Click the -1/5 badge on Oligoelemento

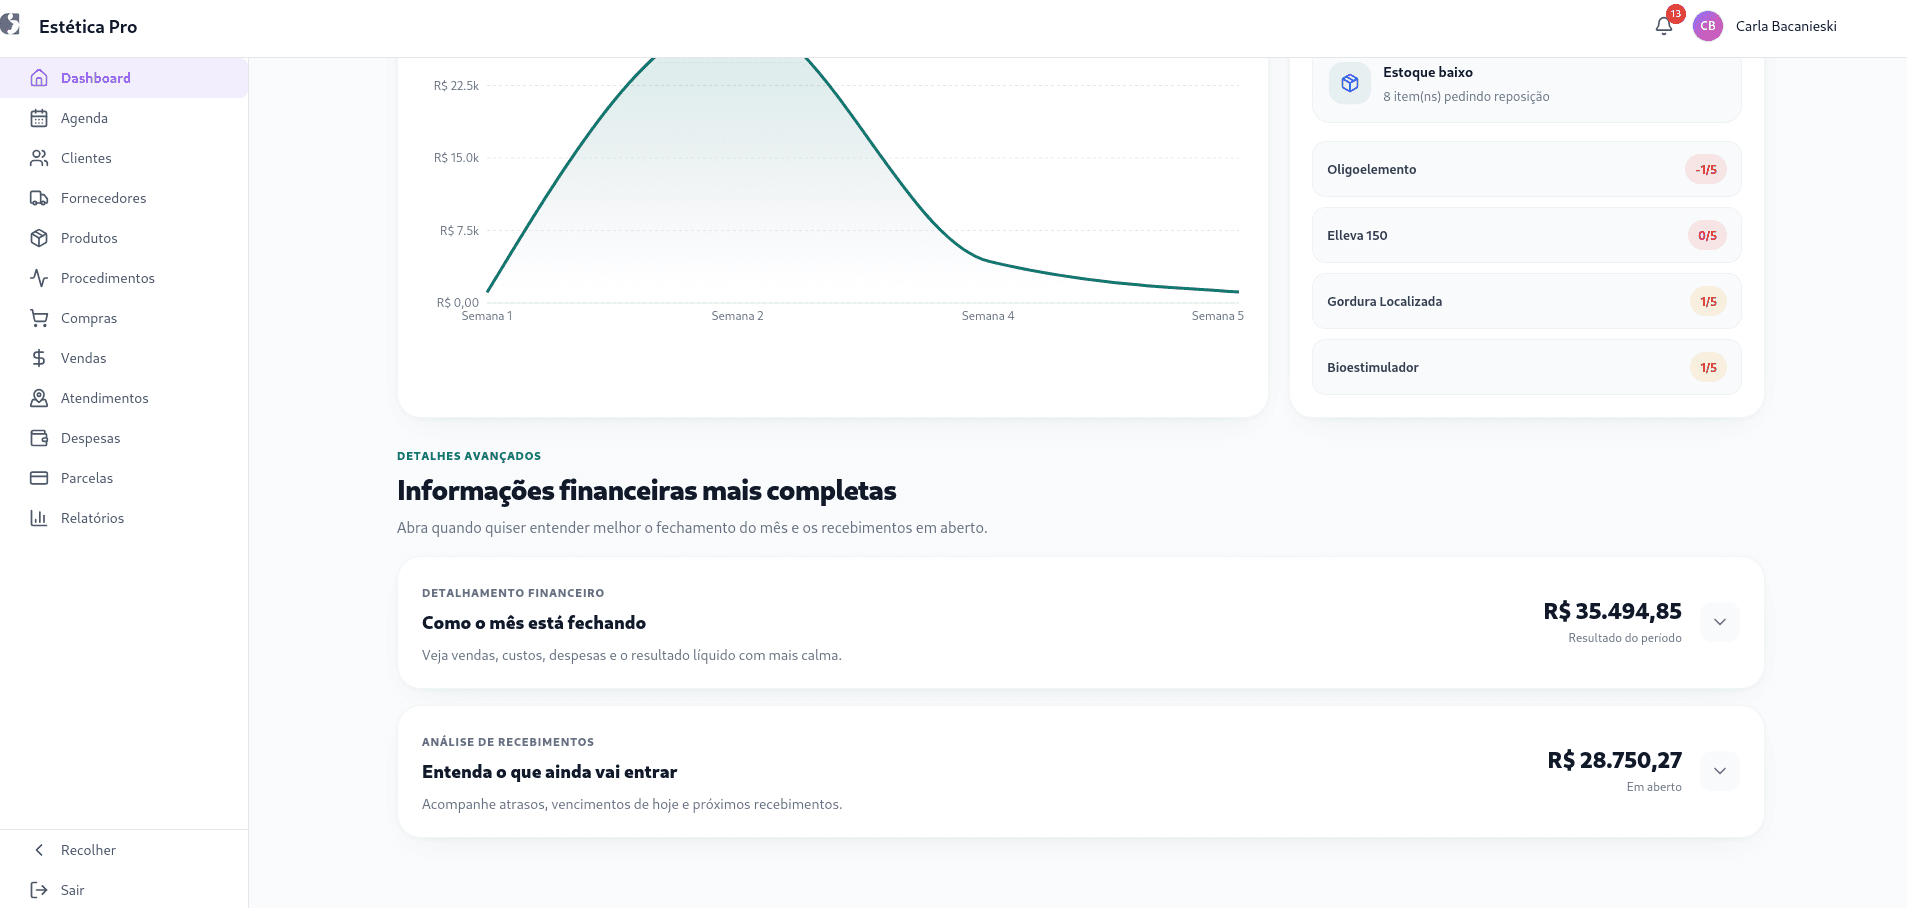point(1706,169)
